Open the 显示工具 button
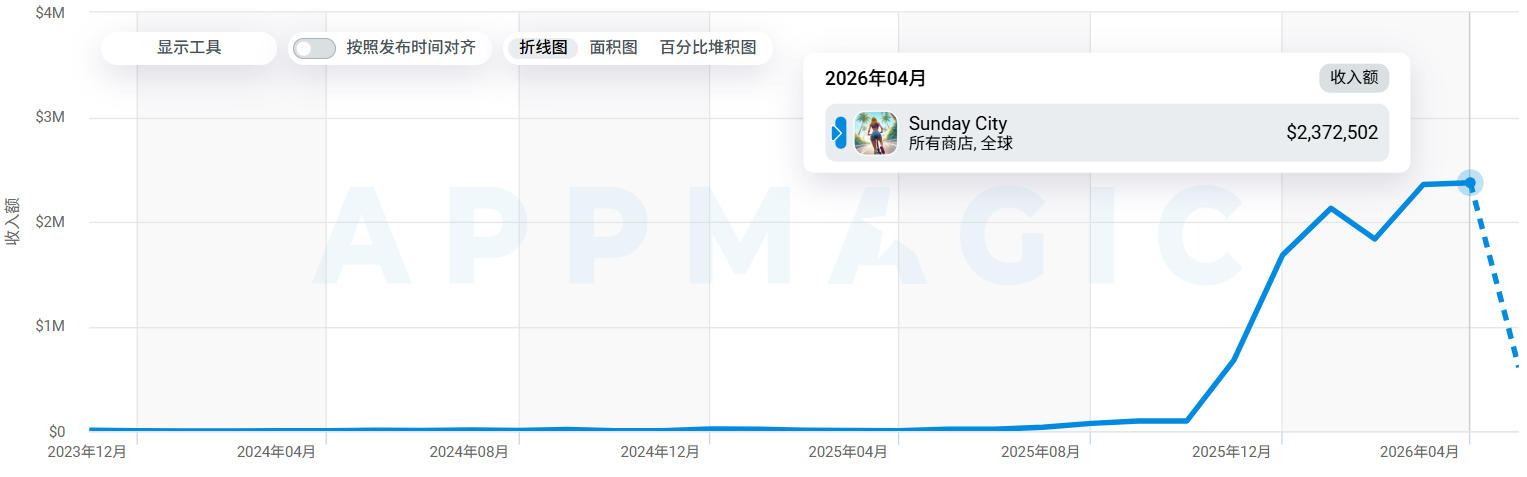The width and height of the screenshot is (1527, 477). pyautogui.click(x=188, y=48)
